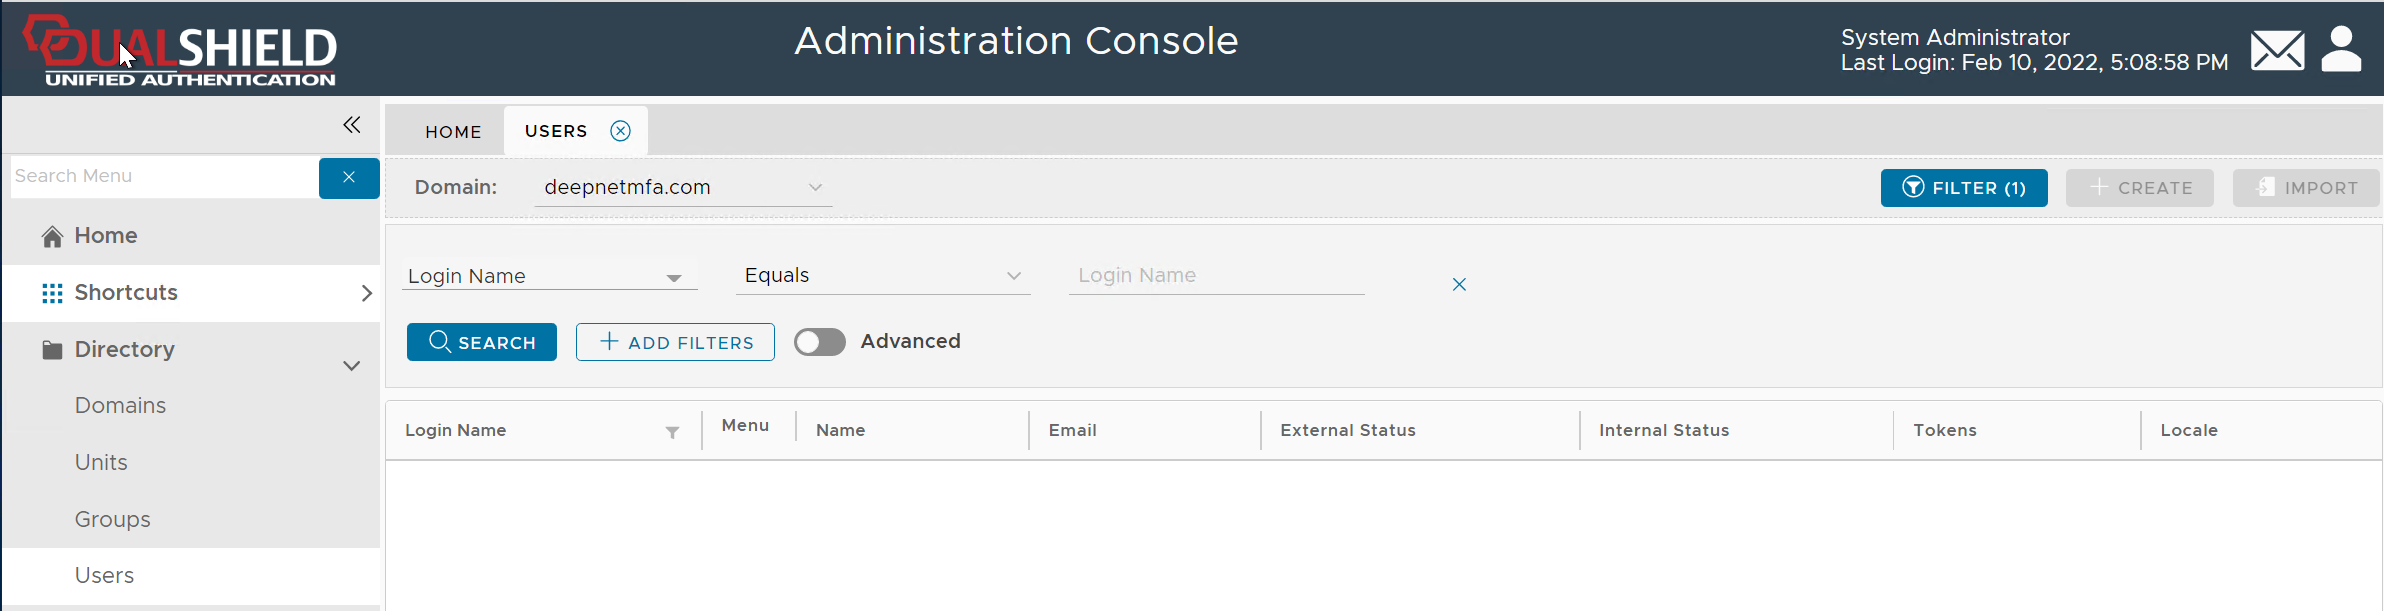Collapse the Directory section
Image resolution: width=2384 pixels, height=611 pixels.
(x=351, y=366)
